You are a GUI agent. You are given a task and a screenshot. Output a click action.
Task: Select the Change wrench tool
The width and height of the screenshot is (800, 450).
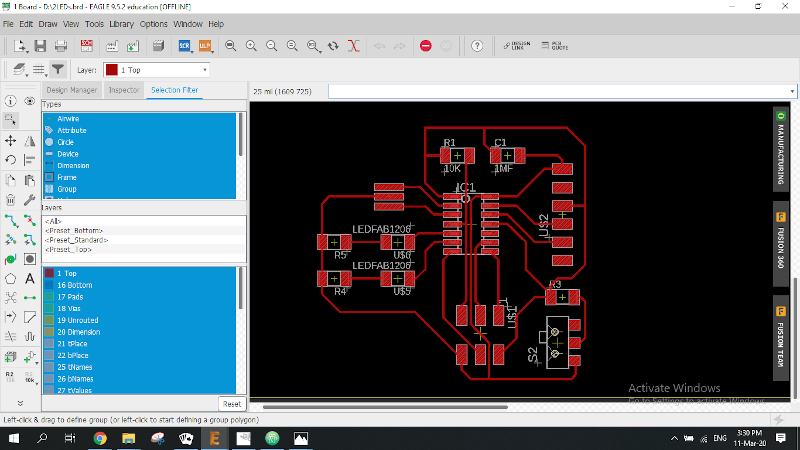[x=30, y=200]
